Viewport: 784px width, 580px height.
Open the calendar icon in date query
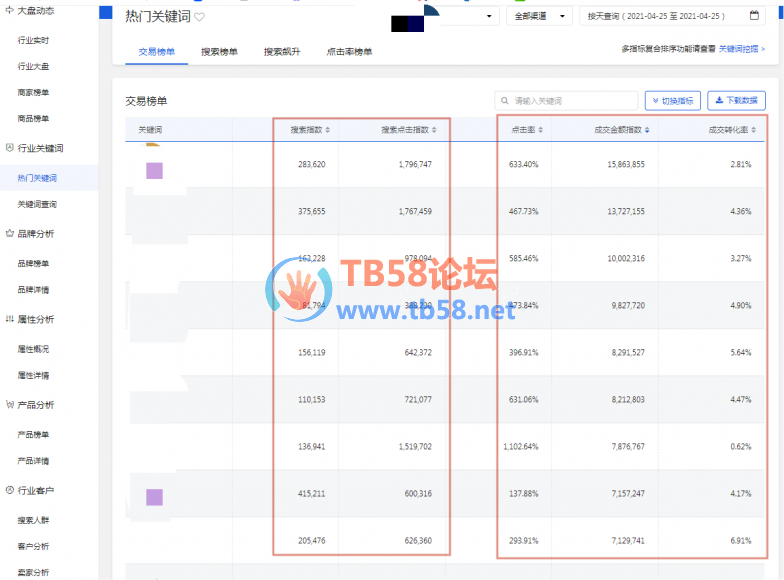coord(754,16)
